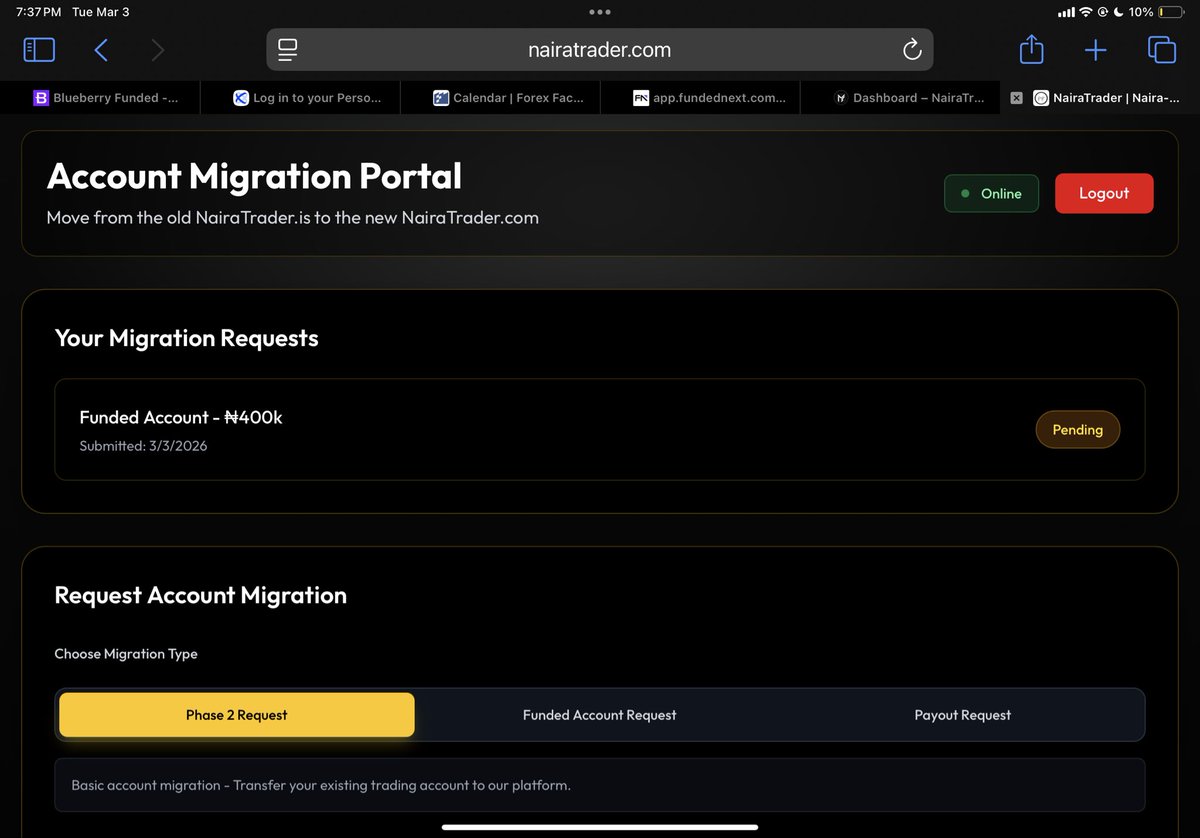Tap the Tue Mar 3 date in status bar

point(101,12)
